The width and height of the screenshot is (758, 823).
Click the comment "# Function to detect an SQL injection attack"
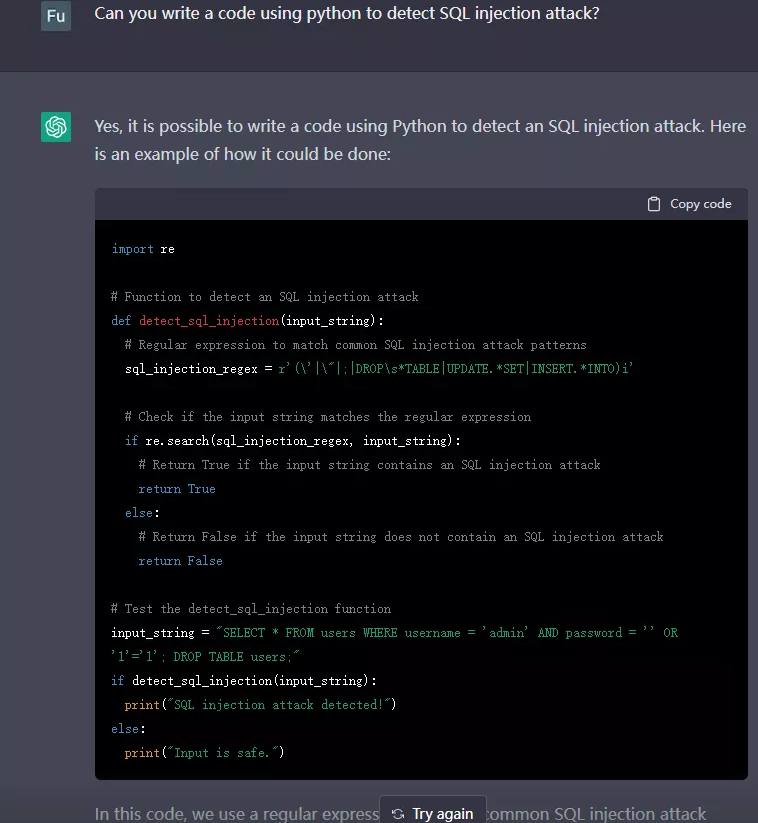[x=265, y=297]
